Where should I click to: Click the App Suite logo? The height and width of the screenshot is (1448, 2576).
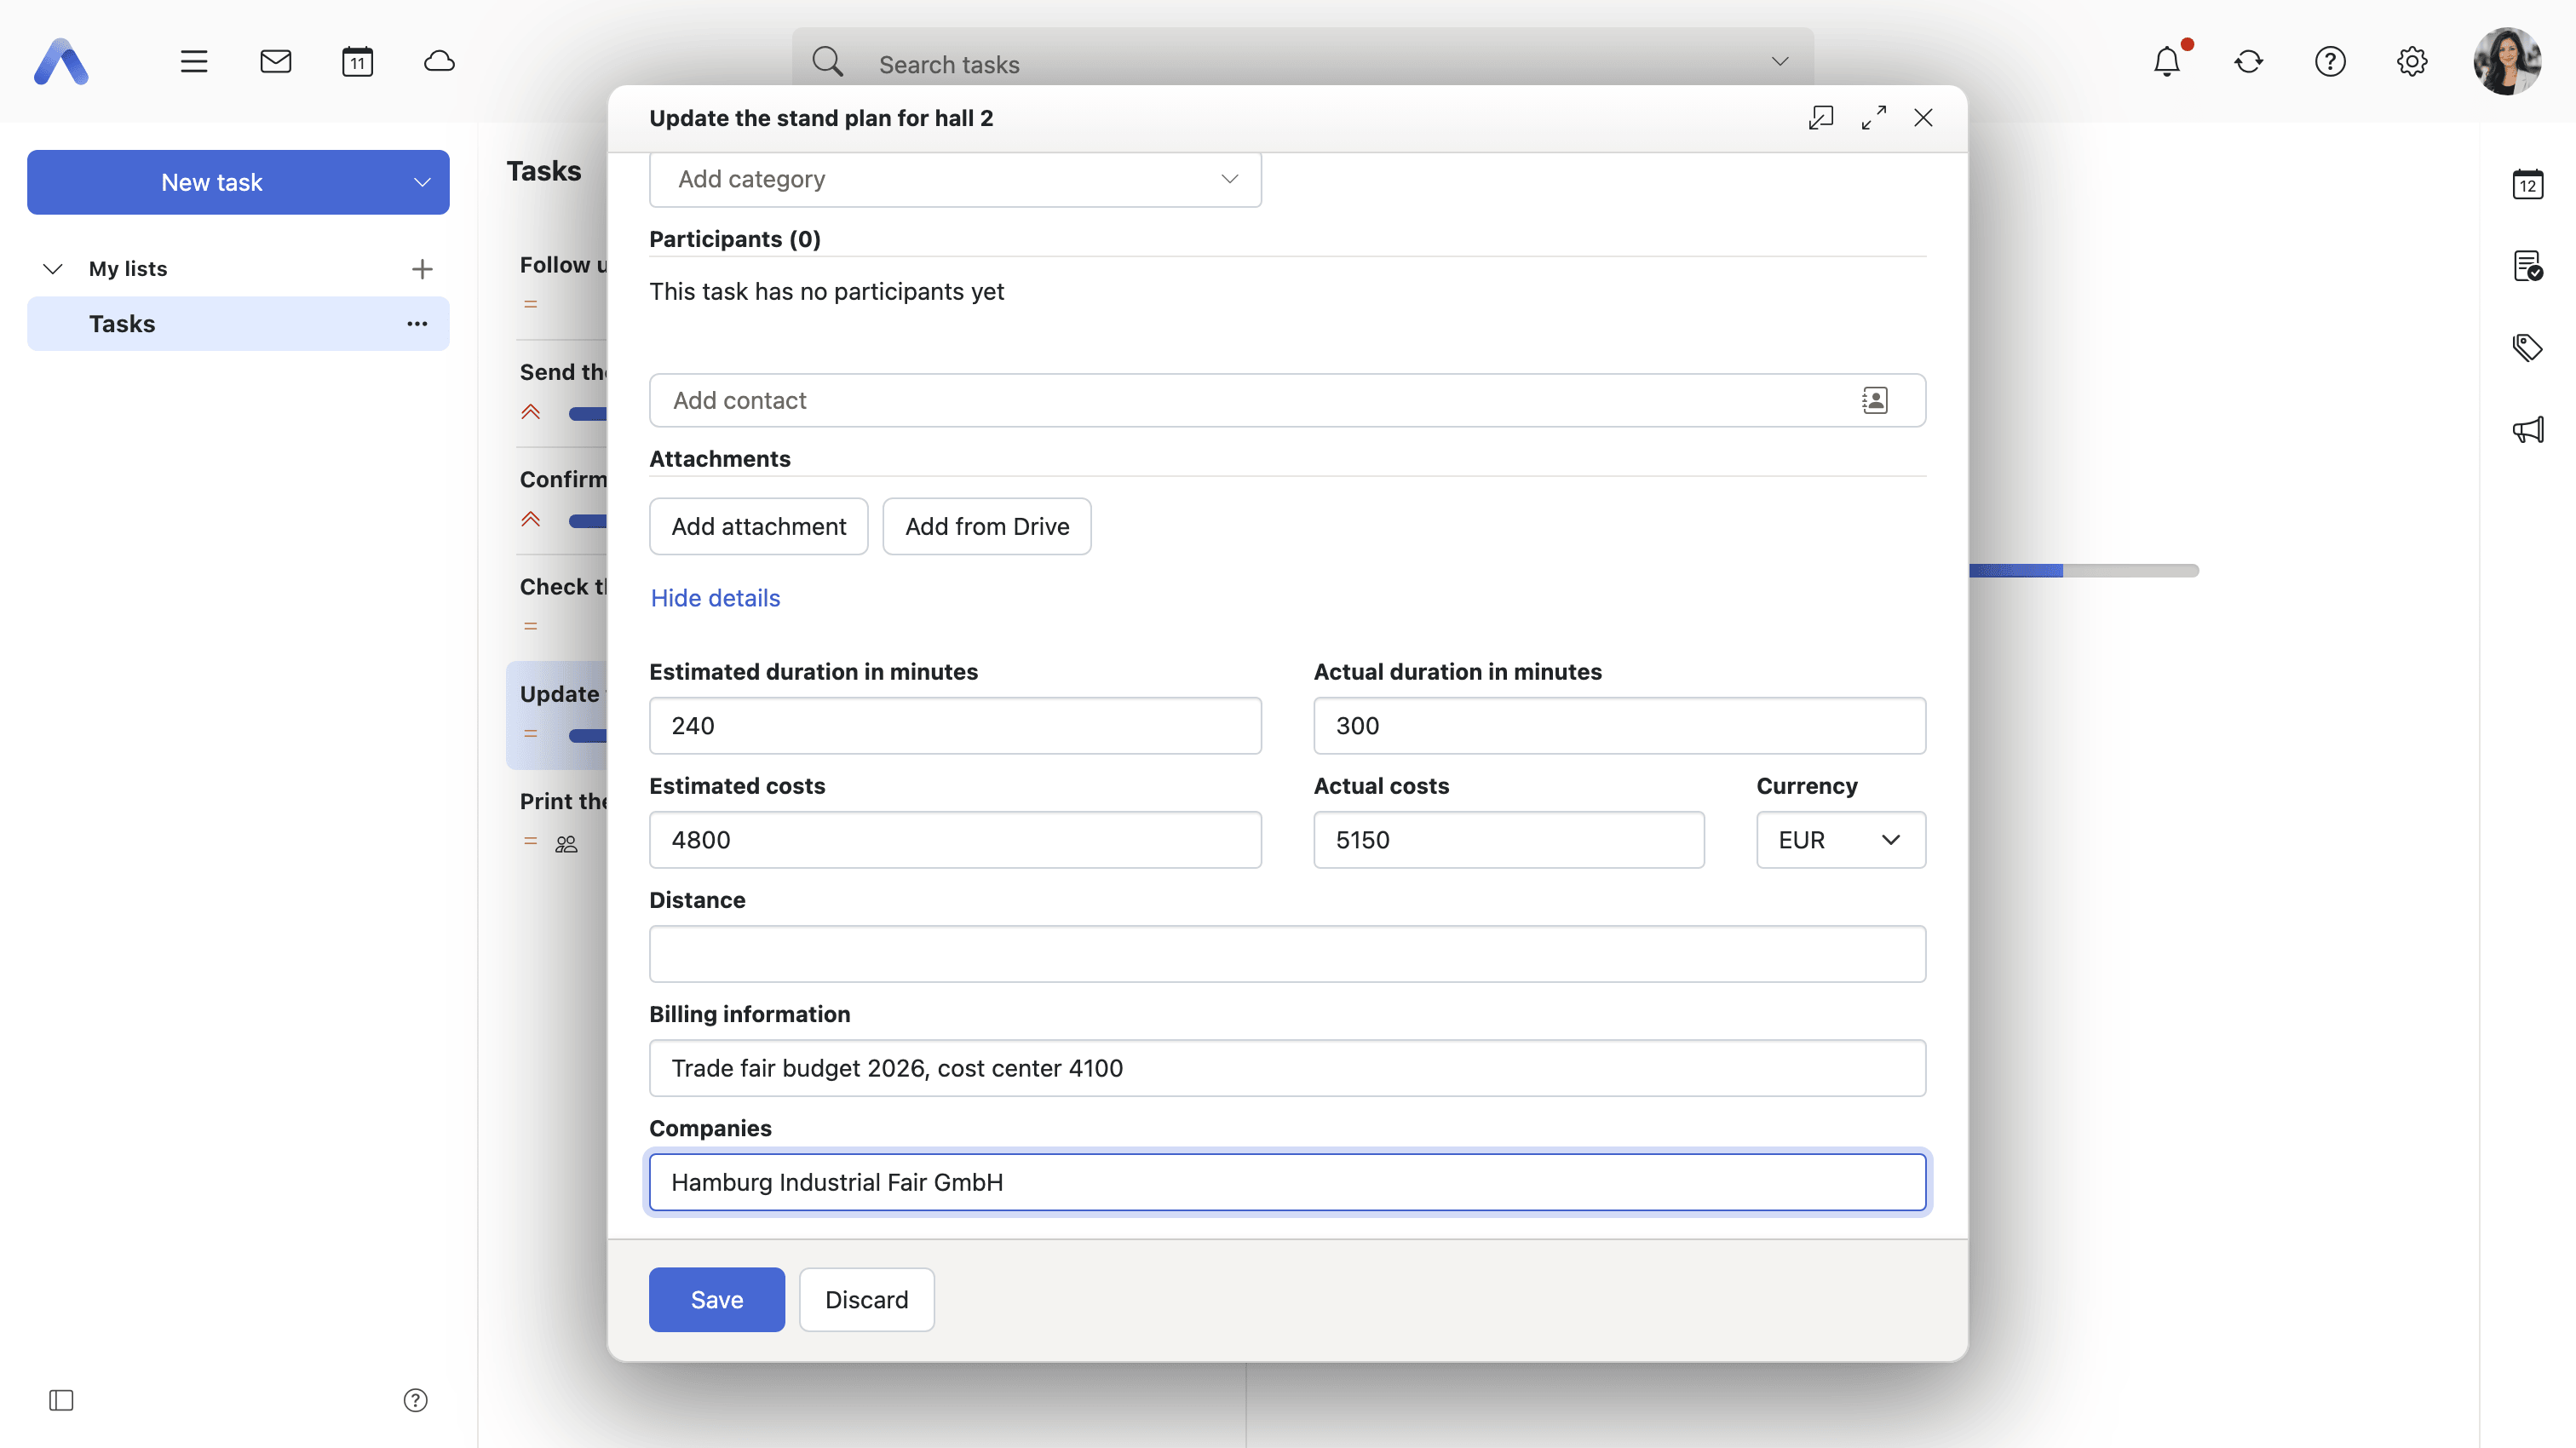61,62
